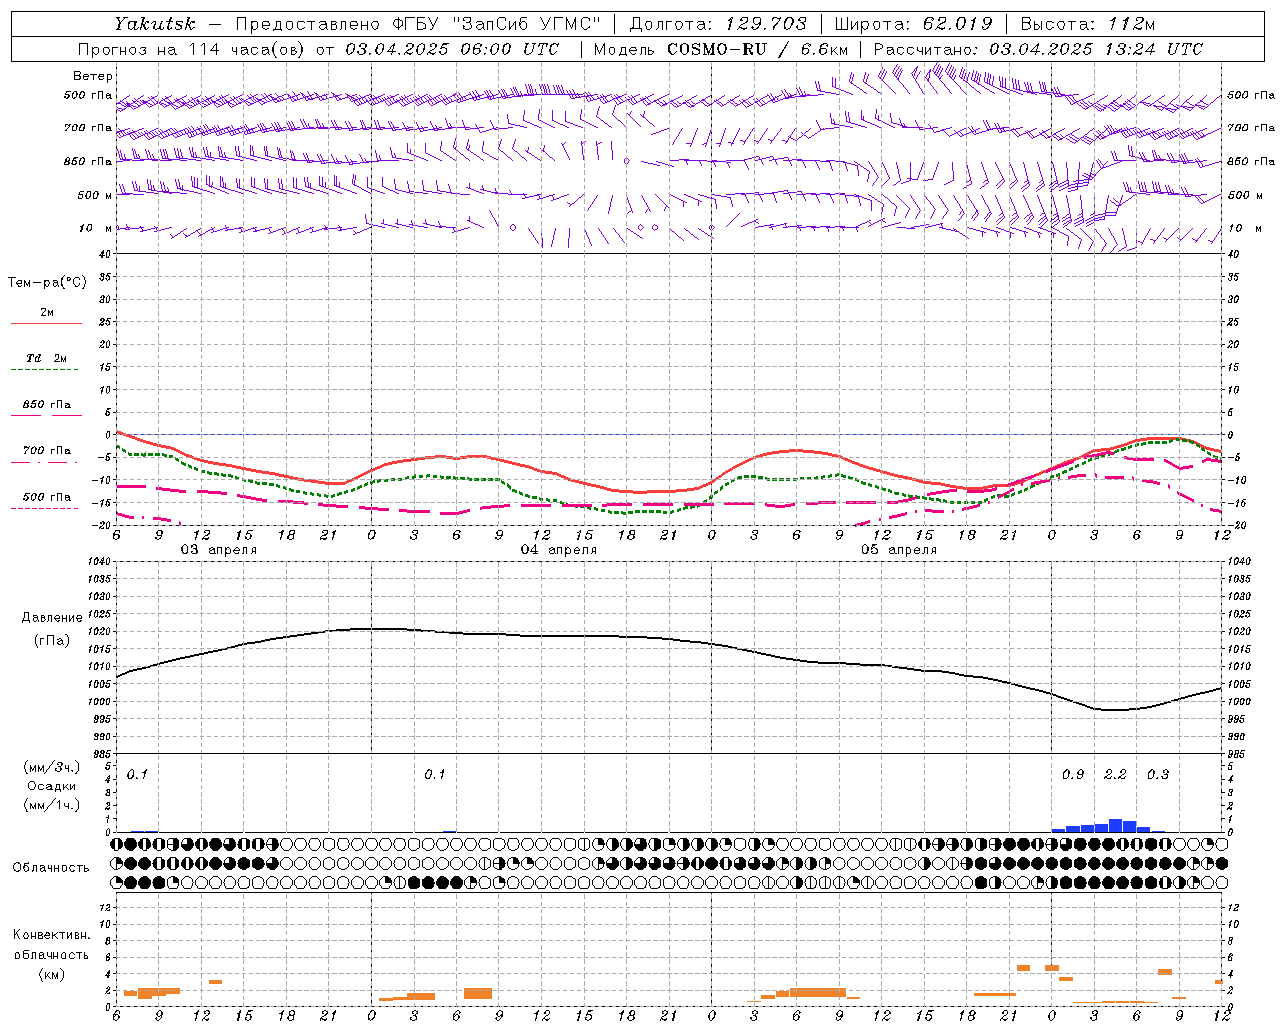The image size is (1280, 1024).
Task: Click left '700 гПа' wind level label
Action: coord(88,128)
